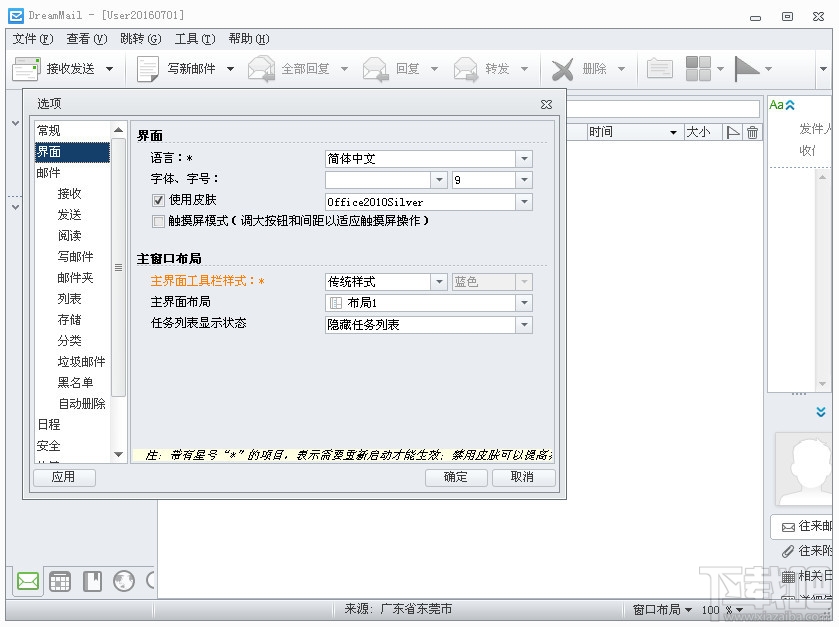This screenshot has width=839, height=627.
Task: Open the Office2010Silver skin dropdown
Action: click(523, 199)
